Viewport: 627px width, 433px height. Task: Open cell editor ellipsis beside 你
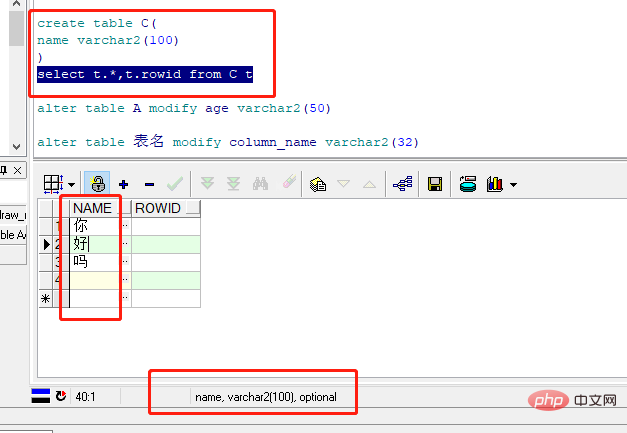point(125,225)
